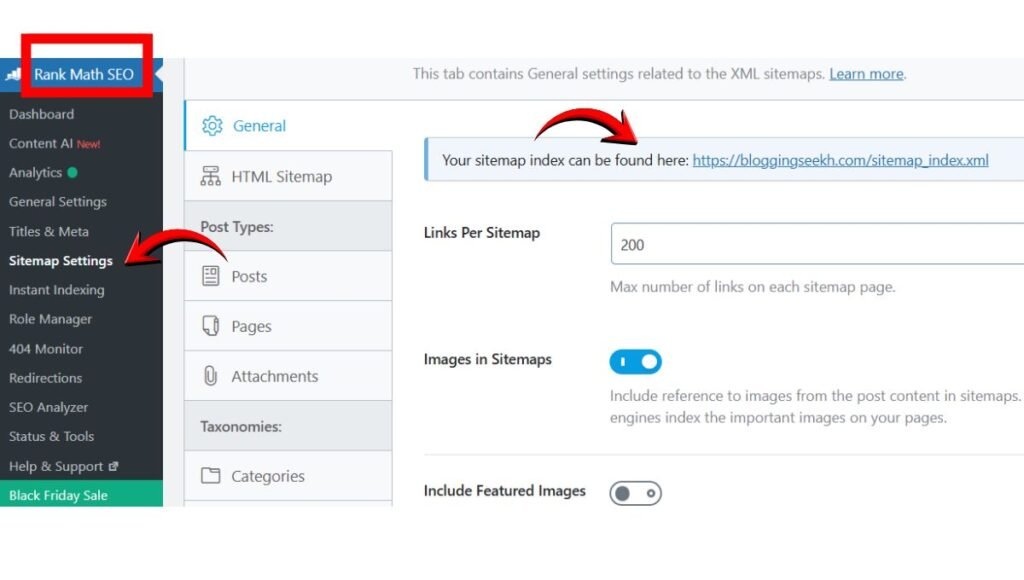The width and height of the screenshot is (1024, 580).
Task: Open the Redirections menu item
Action: coord(45,378)
